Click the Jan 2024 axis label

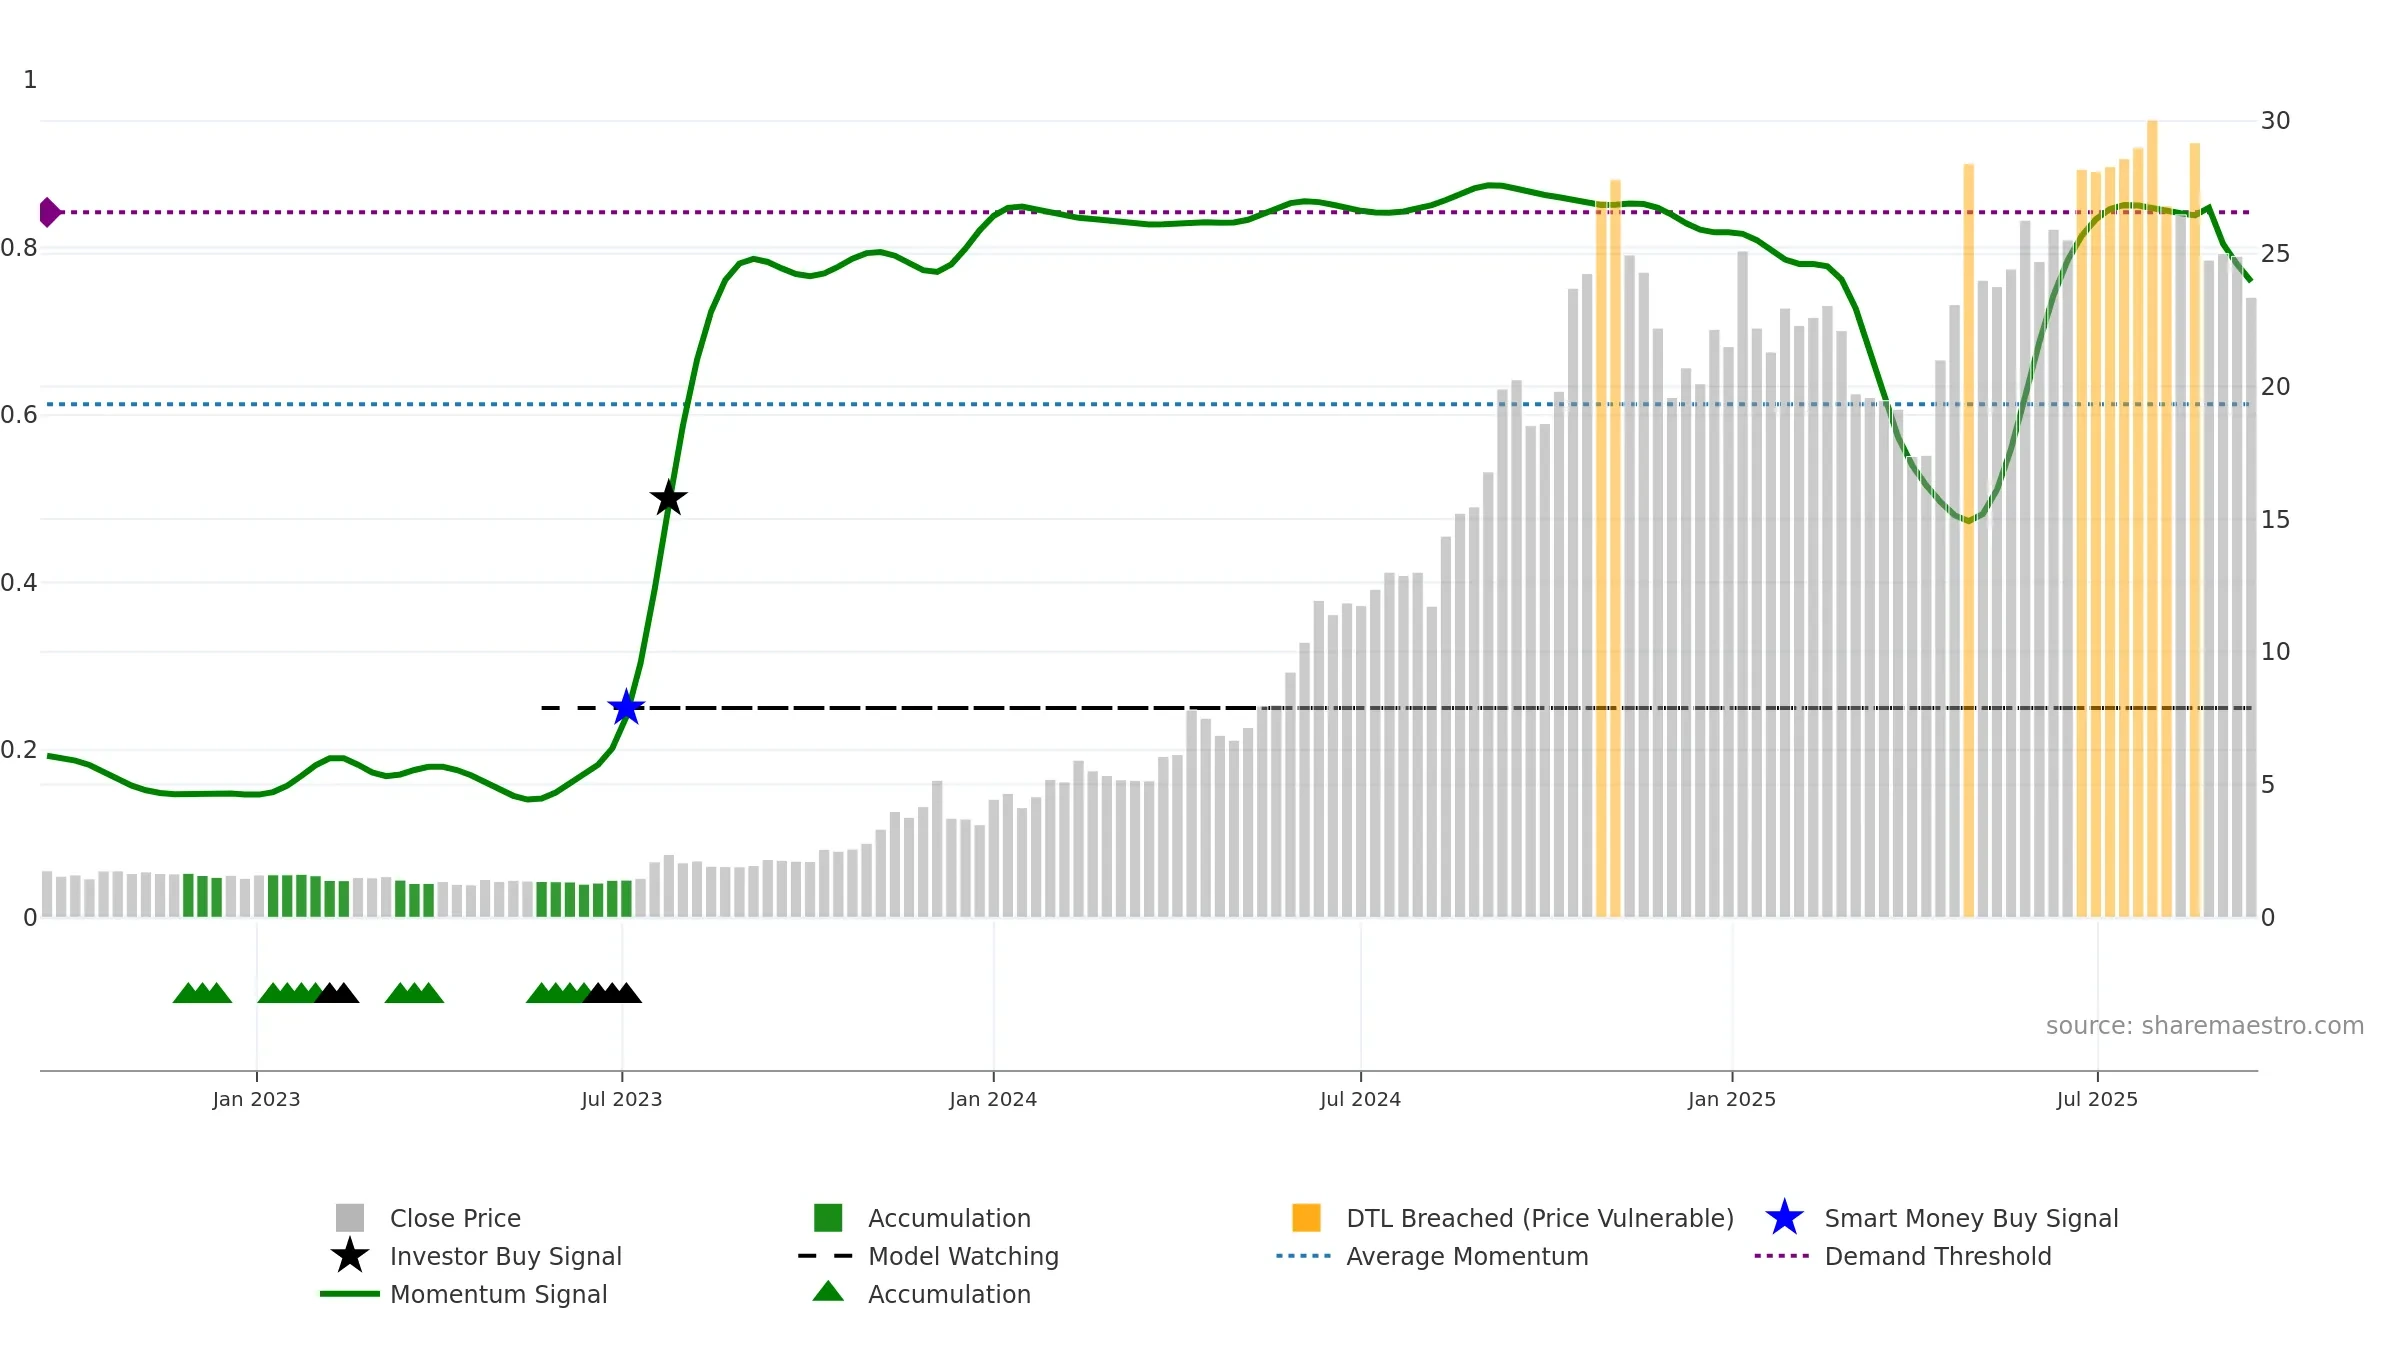[x=993, y=1099]
